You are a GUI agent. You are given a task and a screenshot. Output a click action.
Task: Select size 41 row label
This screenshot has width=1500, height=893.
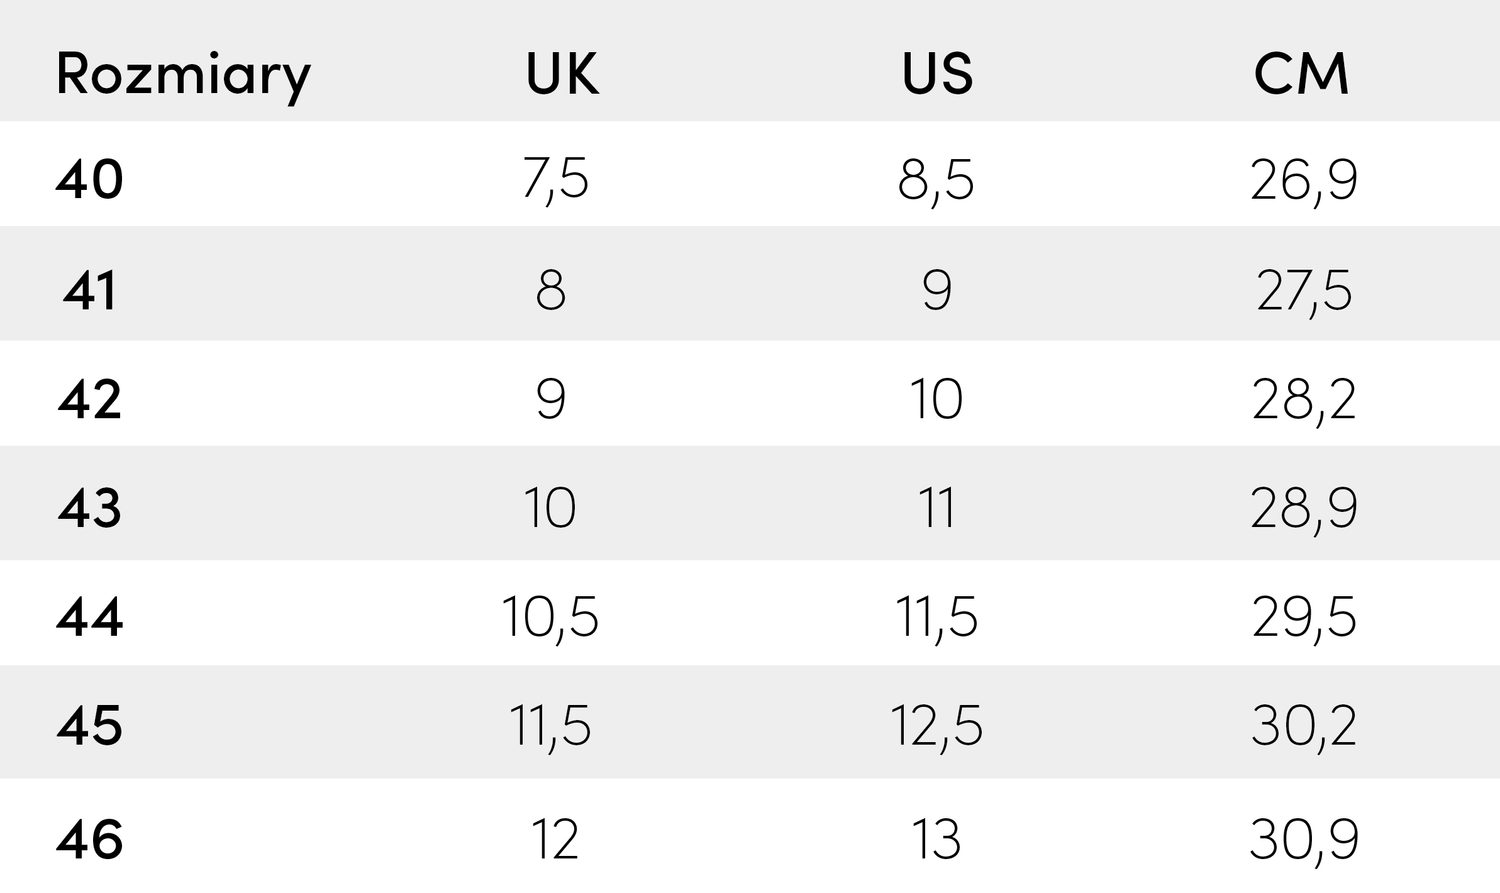(90, 291)
